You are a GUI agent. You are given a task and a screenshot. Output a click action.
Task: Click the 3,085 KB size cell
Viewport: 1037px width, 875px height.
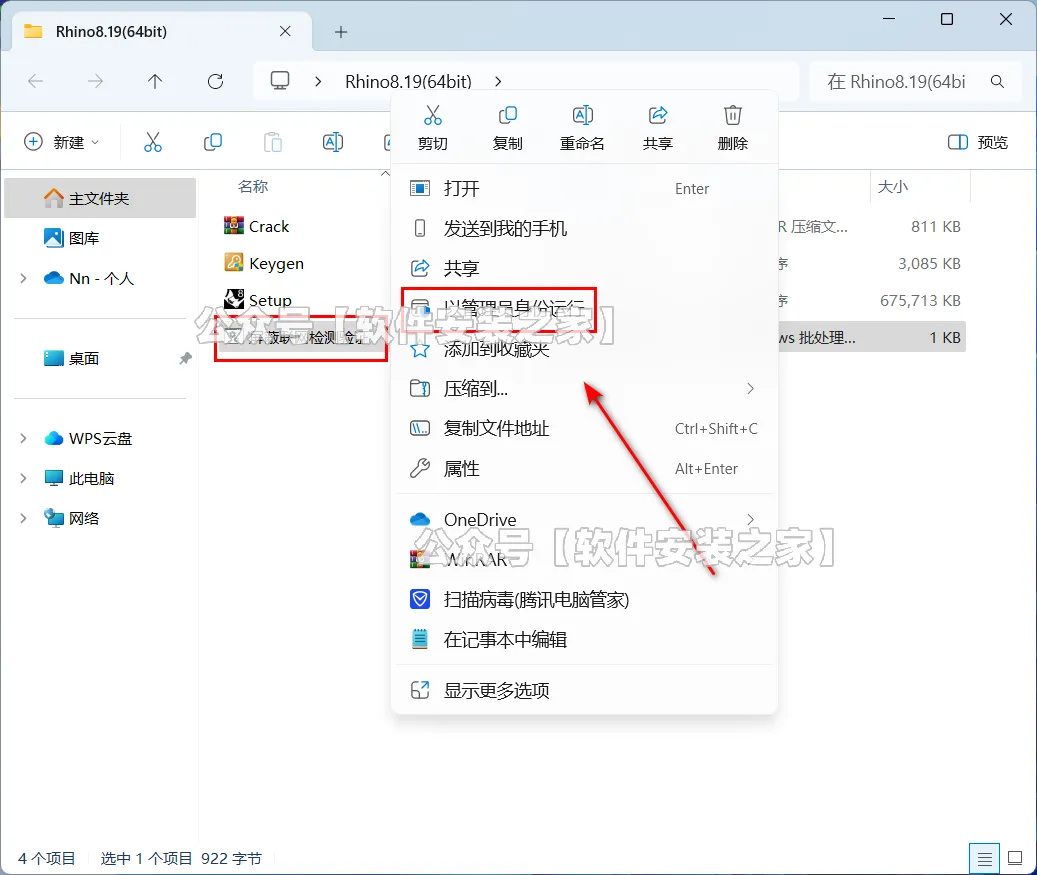coord(929,263)
